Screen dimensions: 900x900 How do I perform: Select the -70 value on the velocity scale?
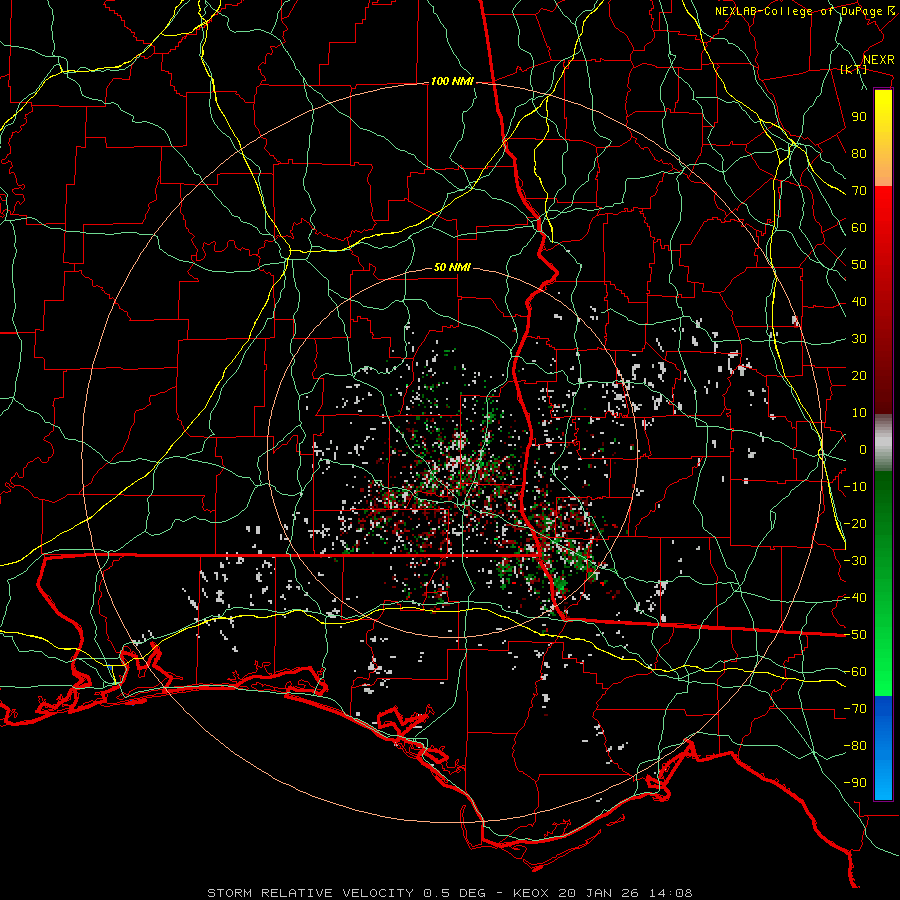point(855,709)
